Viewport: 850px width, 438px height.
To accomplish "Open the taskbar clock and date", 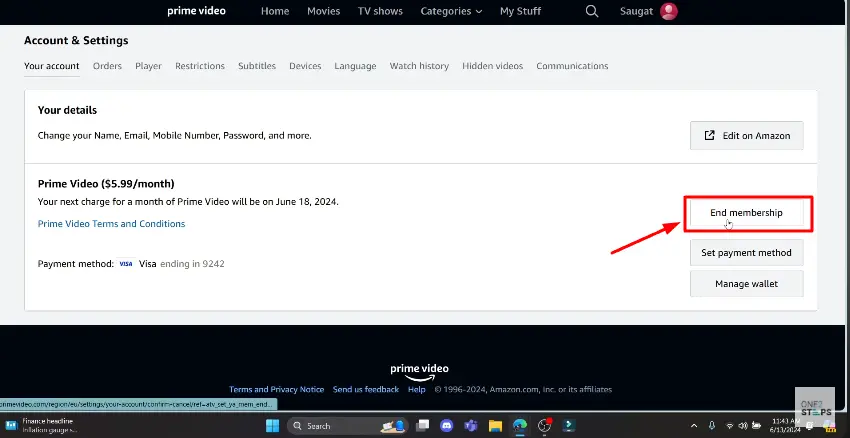I will pos(785,426).
